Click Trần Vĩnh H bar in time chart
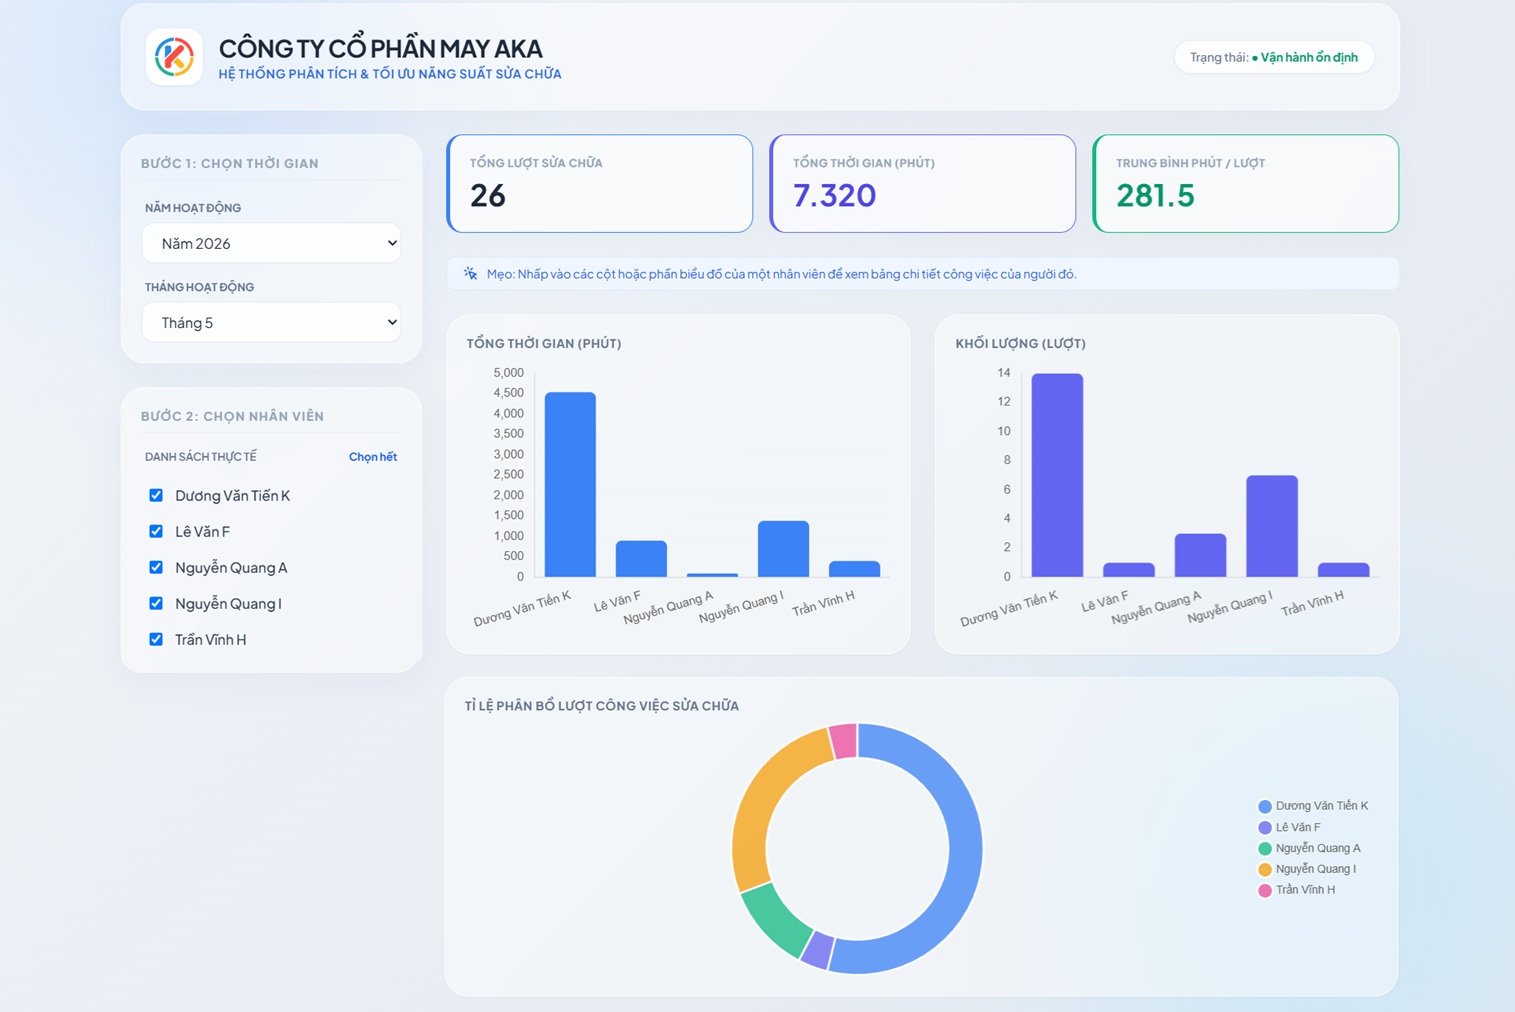 [x=854, y=569]
